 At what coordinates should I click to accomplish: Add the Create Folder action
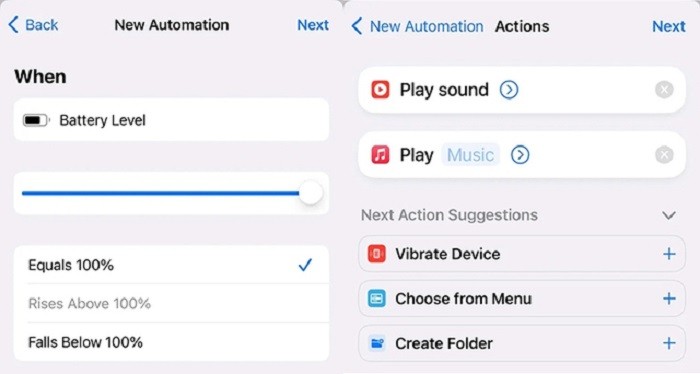pos(669,343)
